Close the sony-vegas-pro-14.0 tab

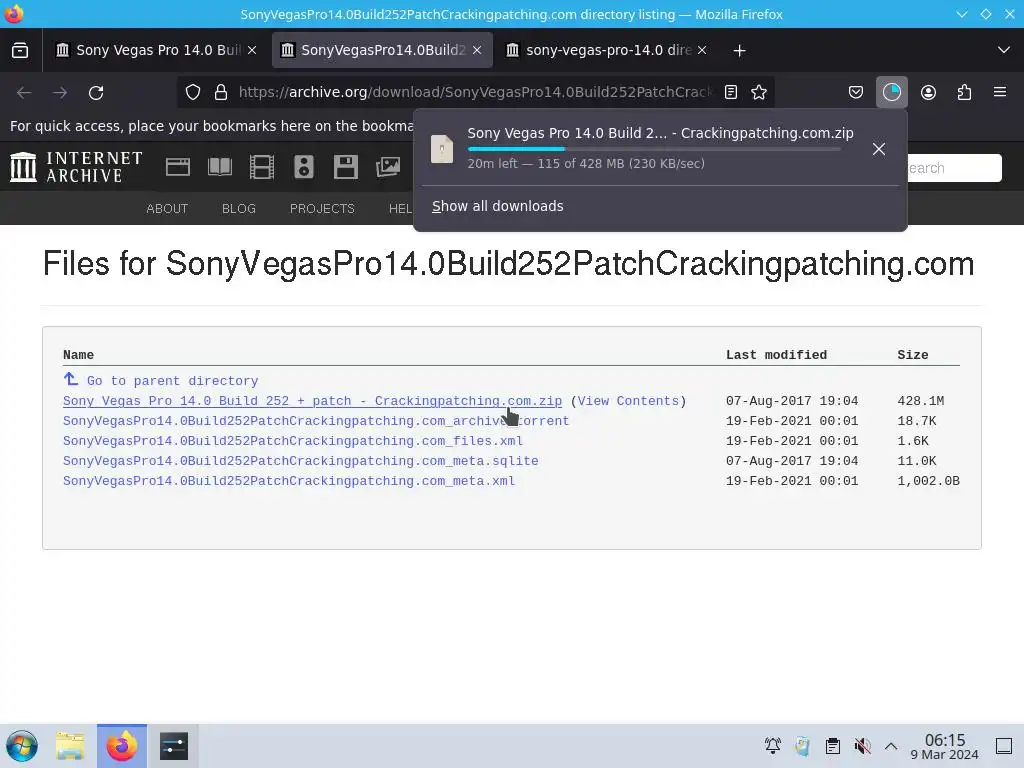tap(702, 50)
